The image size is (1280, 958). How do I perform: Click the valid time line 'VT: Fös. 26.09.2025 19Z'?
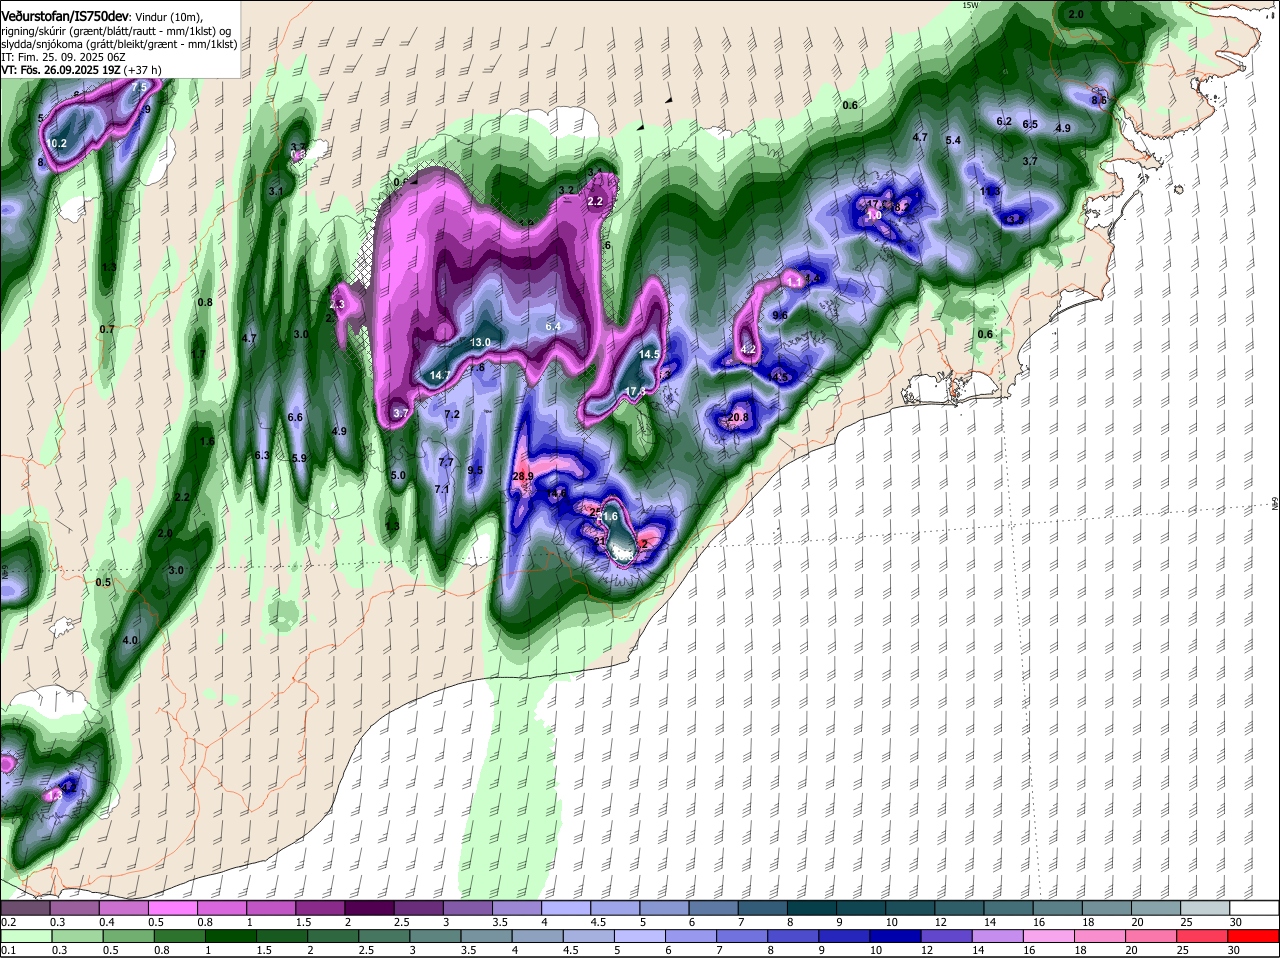click(60, 70)
